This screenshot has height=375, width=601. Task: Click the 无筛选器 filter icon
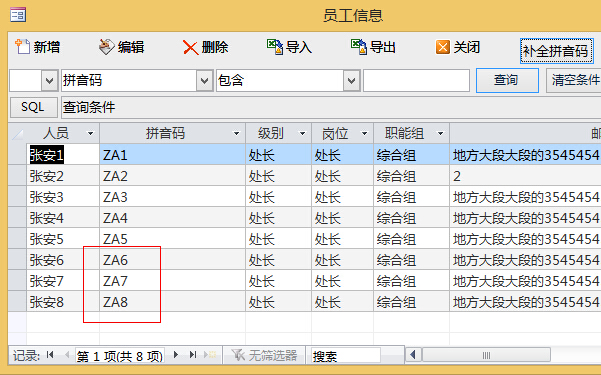coord(238,355)
